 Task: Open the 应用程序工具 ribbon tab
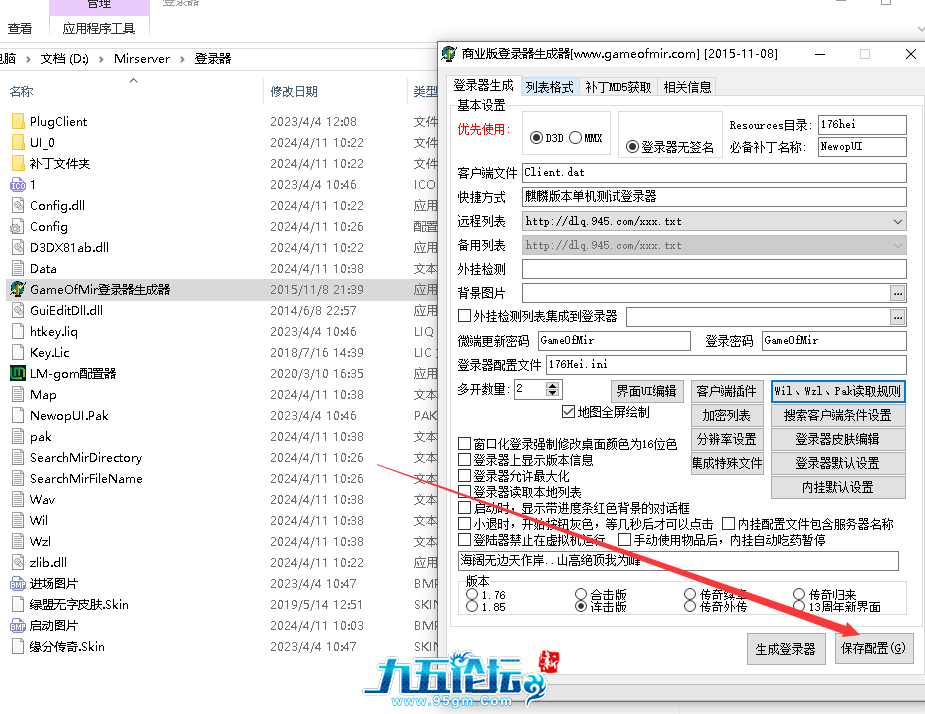click(99, 28)
